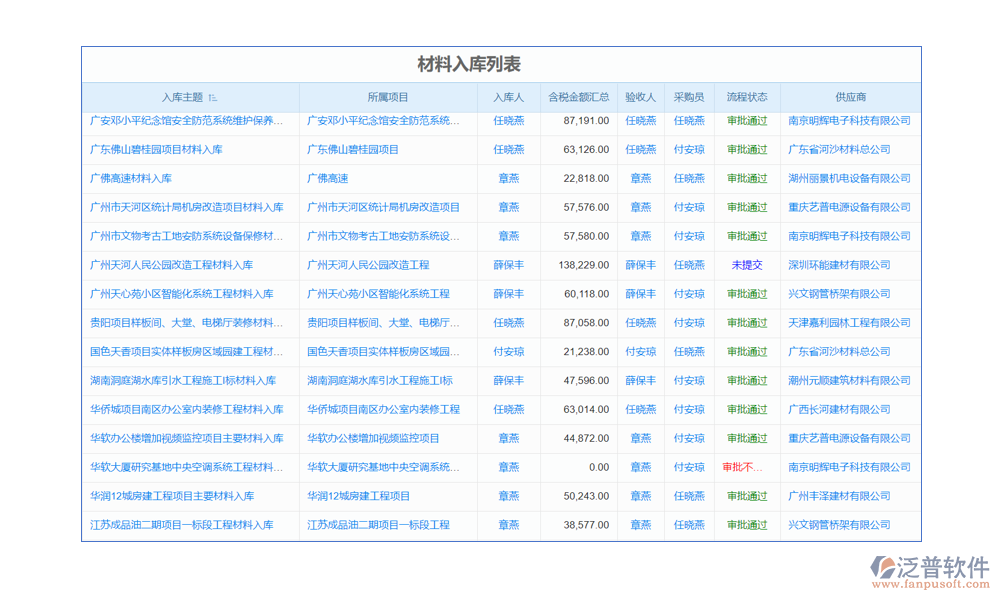This screenshot has height=600, width=1000.
Task: Click supplier 深圳环能建材有限公司
Action: [x=839, y=266]
